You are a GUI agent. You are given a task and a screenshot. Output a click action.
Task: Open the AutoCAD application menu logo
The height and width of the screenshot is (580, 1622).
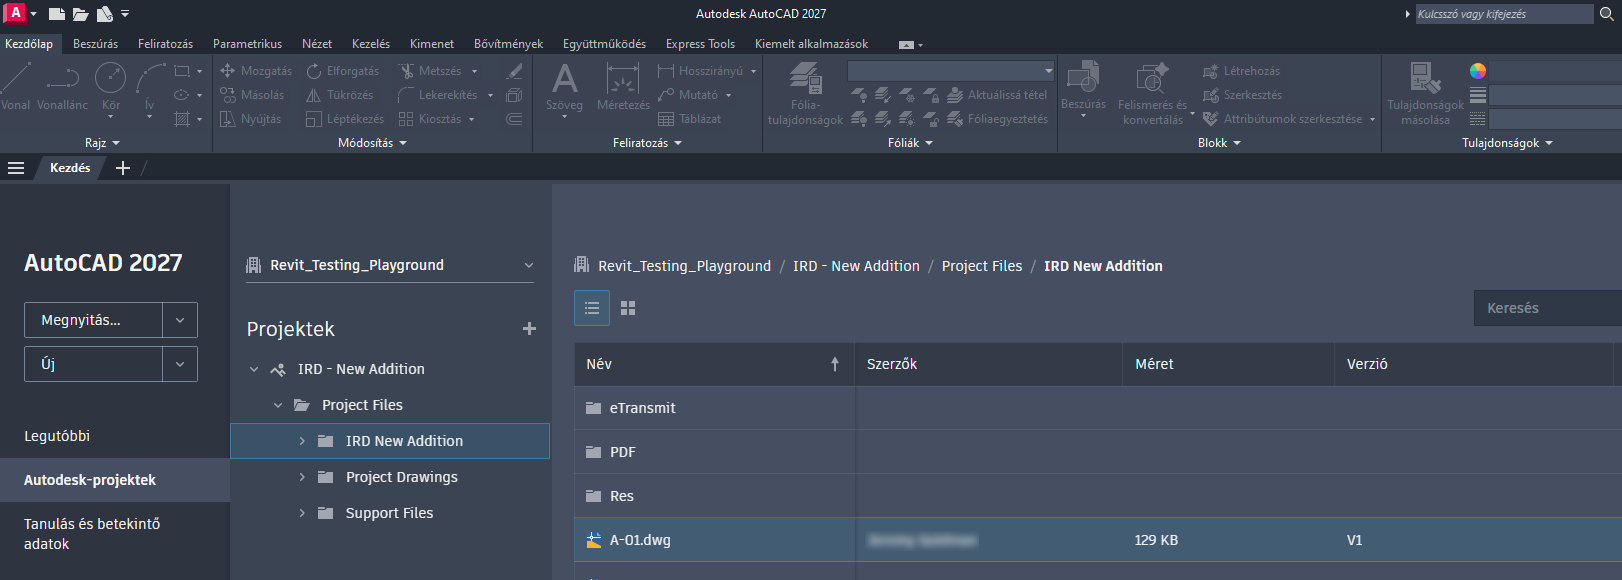(15, 13)
